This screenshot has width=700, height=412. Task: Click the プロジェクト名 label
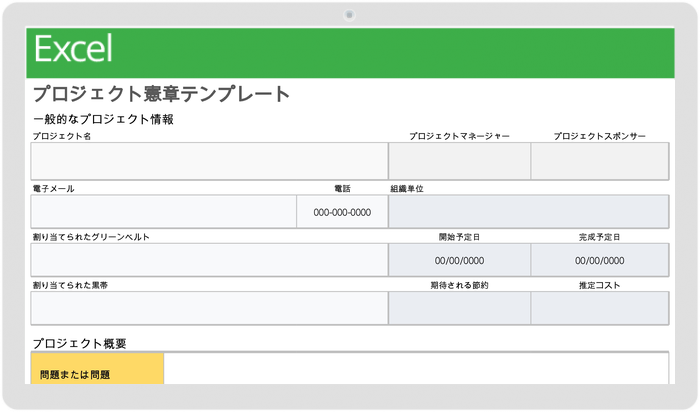(x=62, y=136)
